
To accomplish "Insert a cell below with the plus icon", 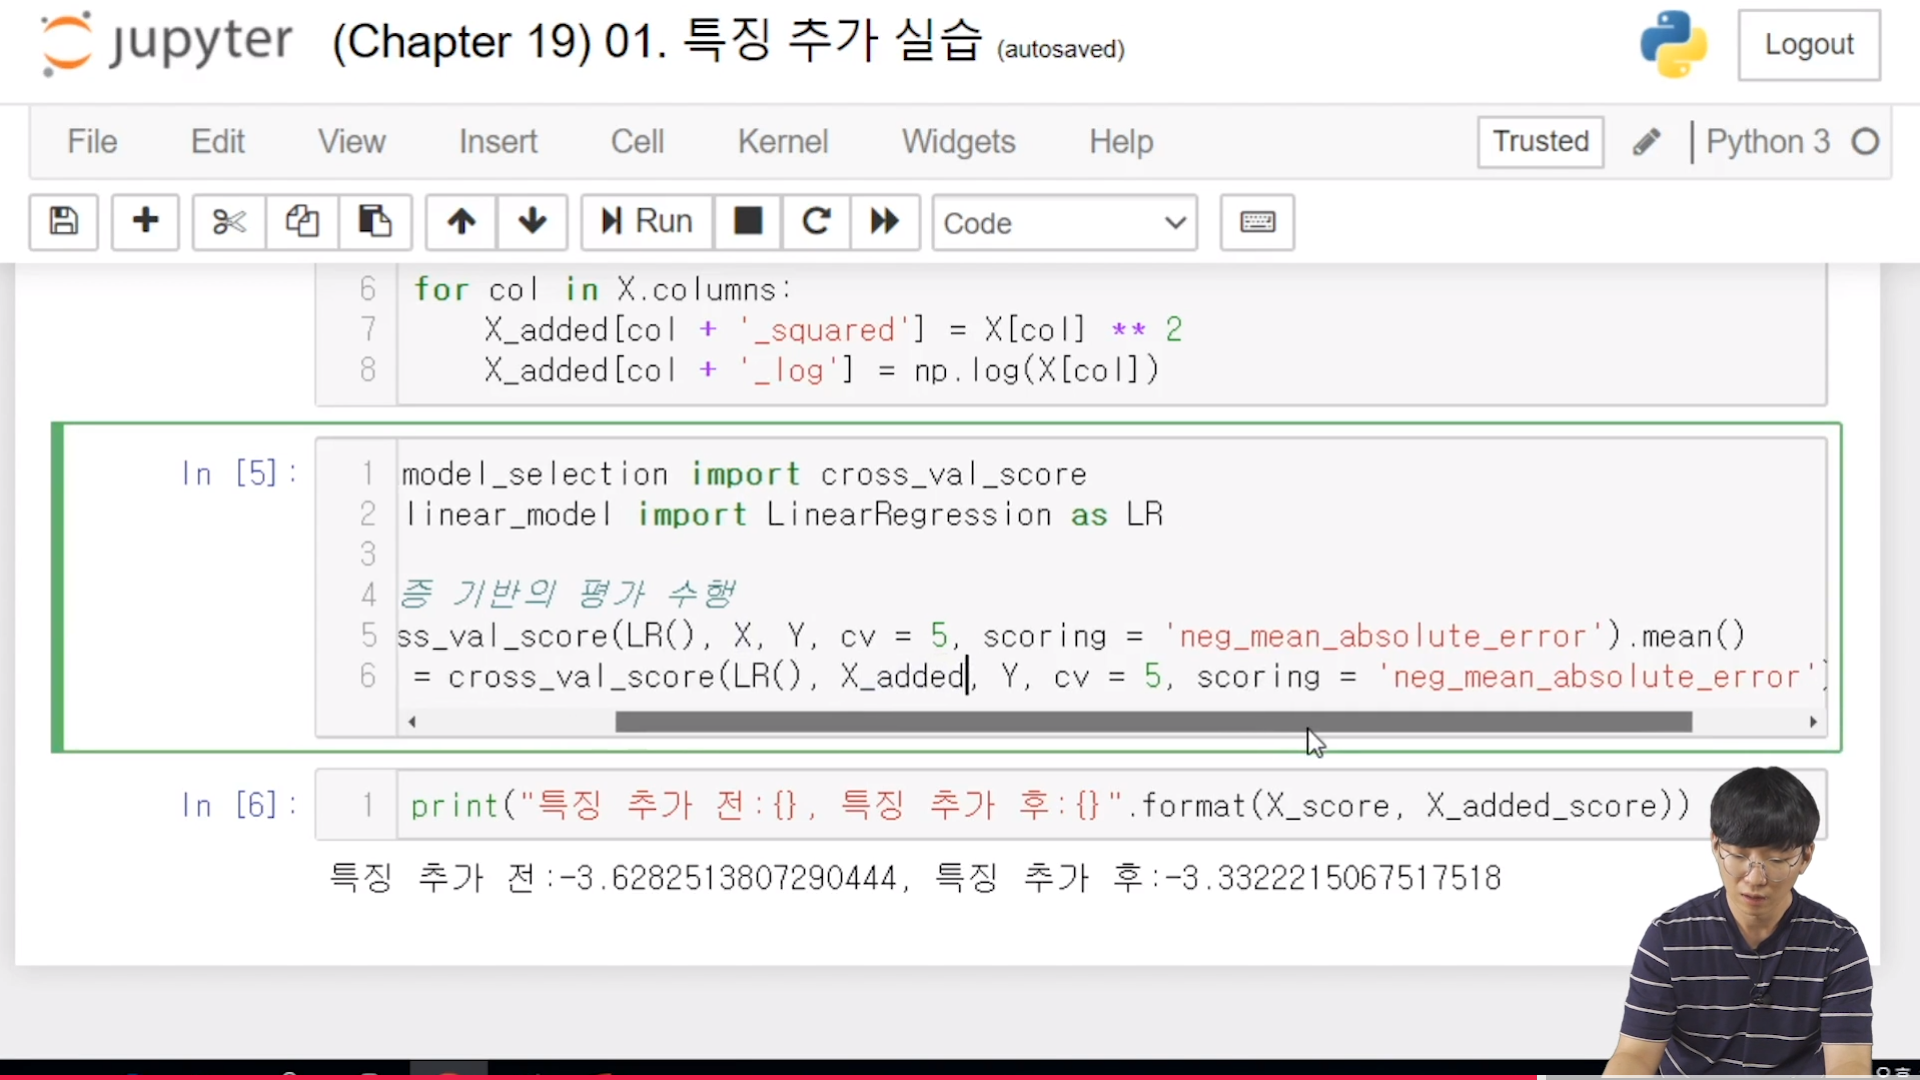I will 145,221.
